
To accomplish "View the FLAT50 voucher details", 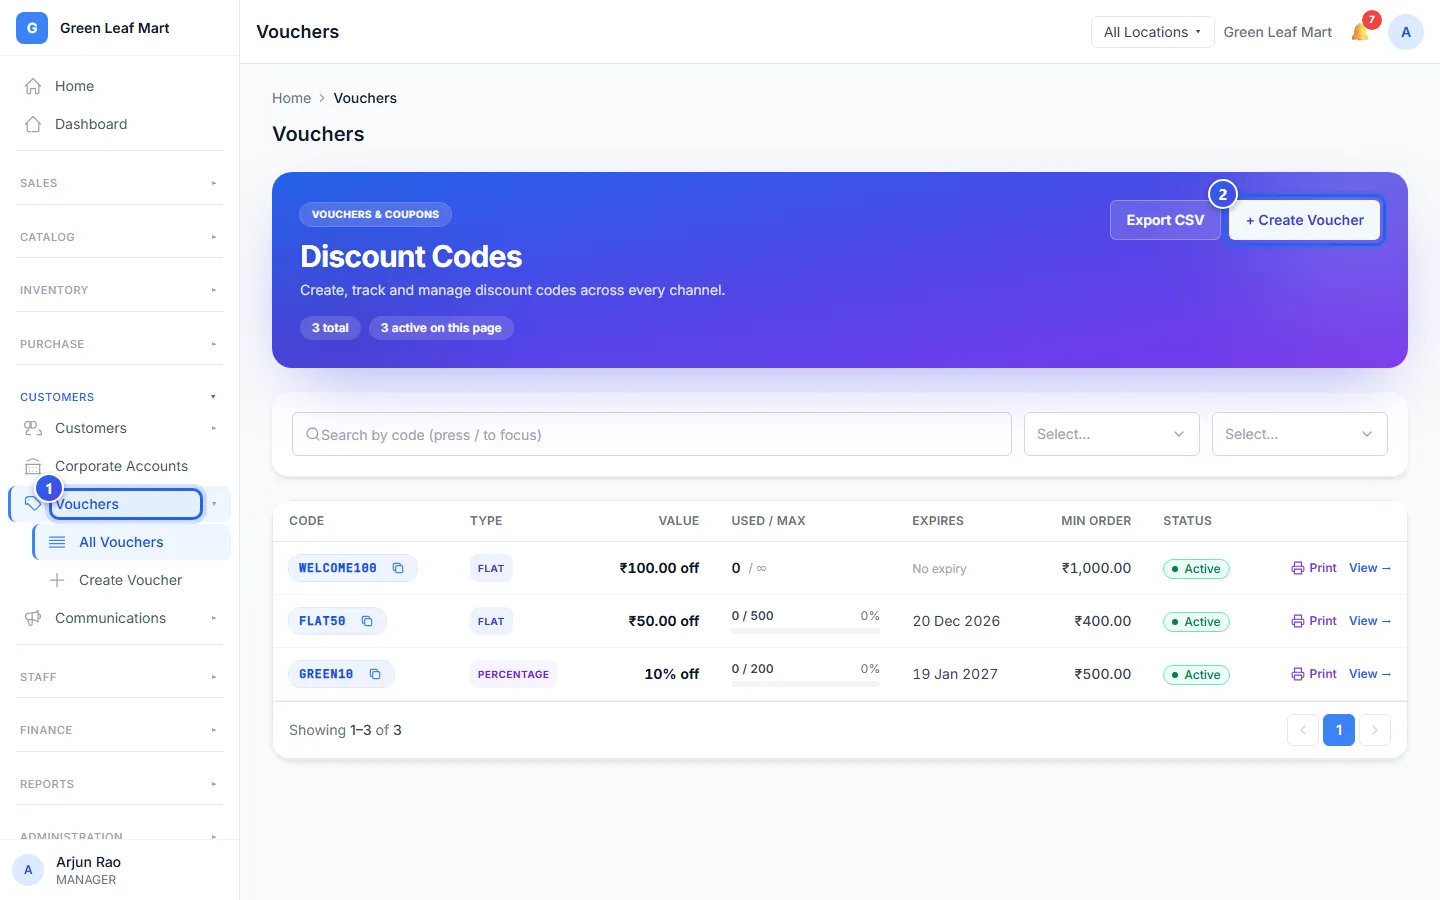I will point(1370,621).
